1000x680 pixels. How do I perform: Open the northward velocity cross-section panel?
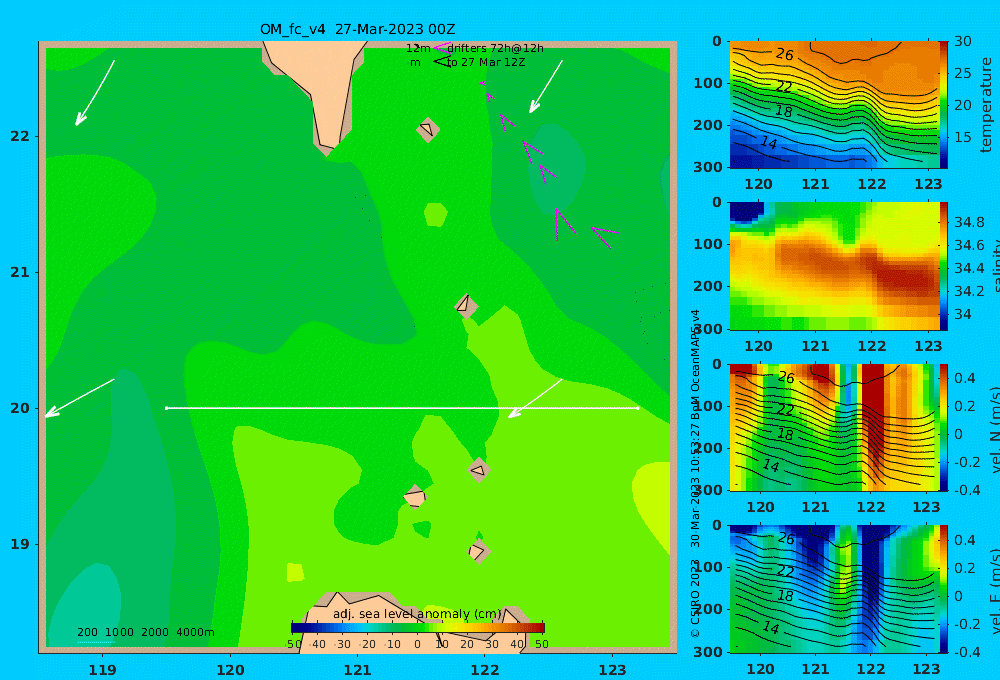pyautogui.click(x=834, y=427)
